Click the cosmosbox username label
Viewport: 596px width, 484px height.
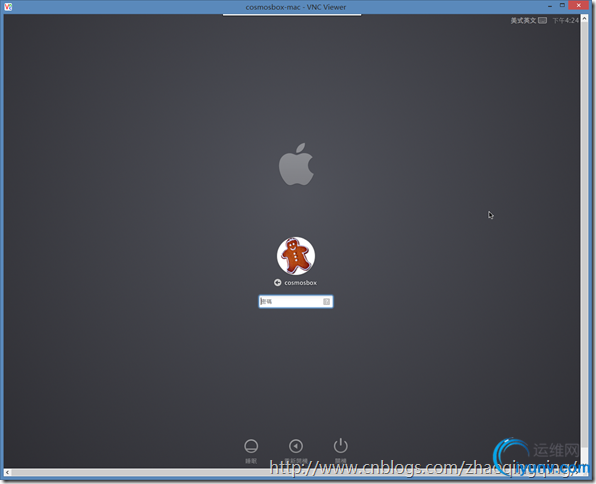coord(300,283)
